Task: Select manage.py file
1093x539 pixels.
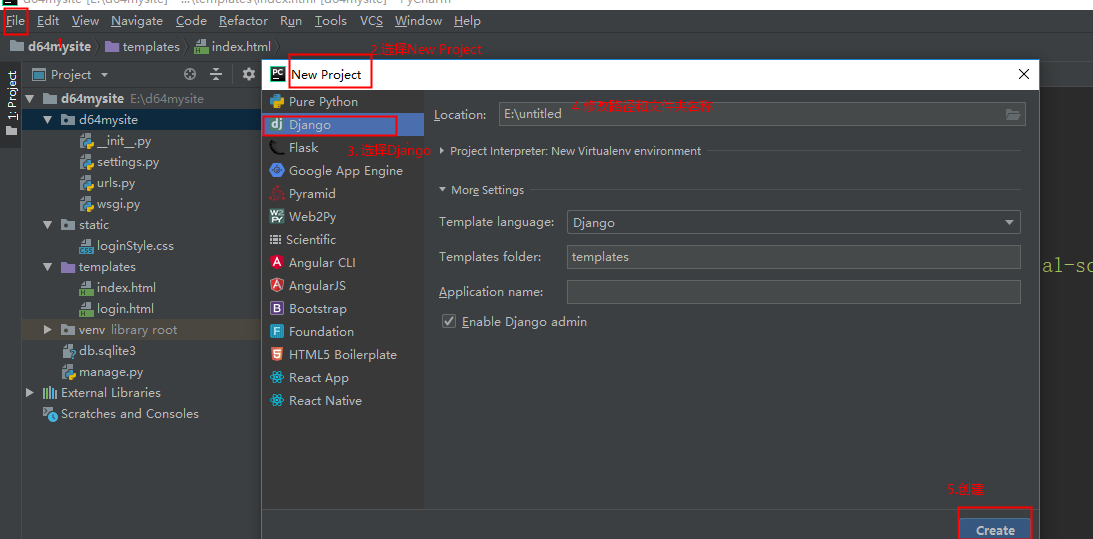Action: click(102, 372)
